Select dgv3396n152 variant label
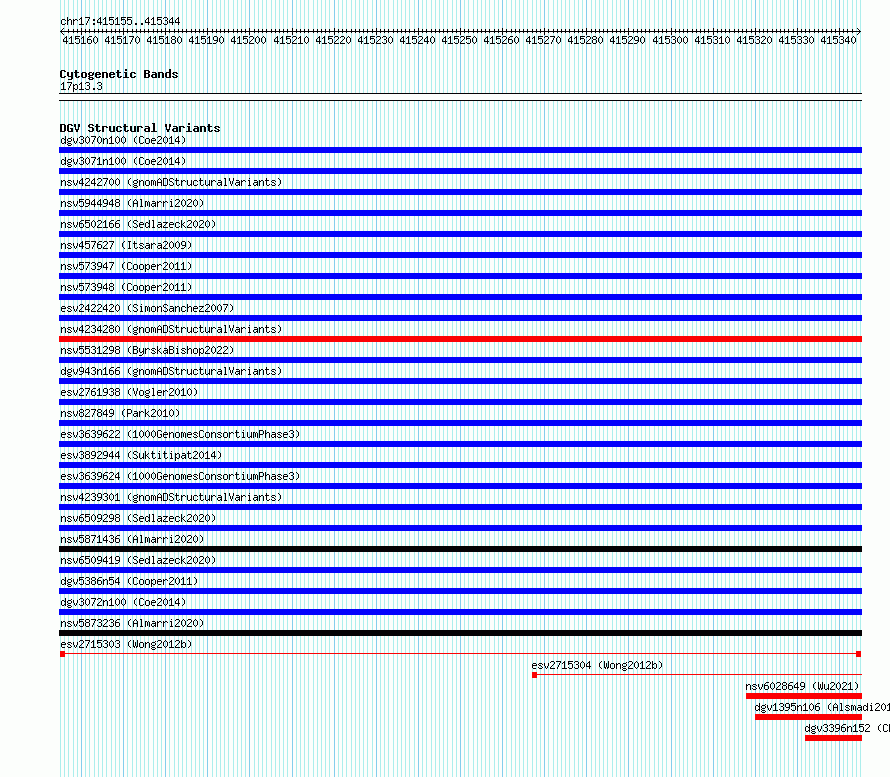The height and width of the screenshot is (777, 890). pyautogui.click(x=847, y=728)
